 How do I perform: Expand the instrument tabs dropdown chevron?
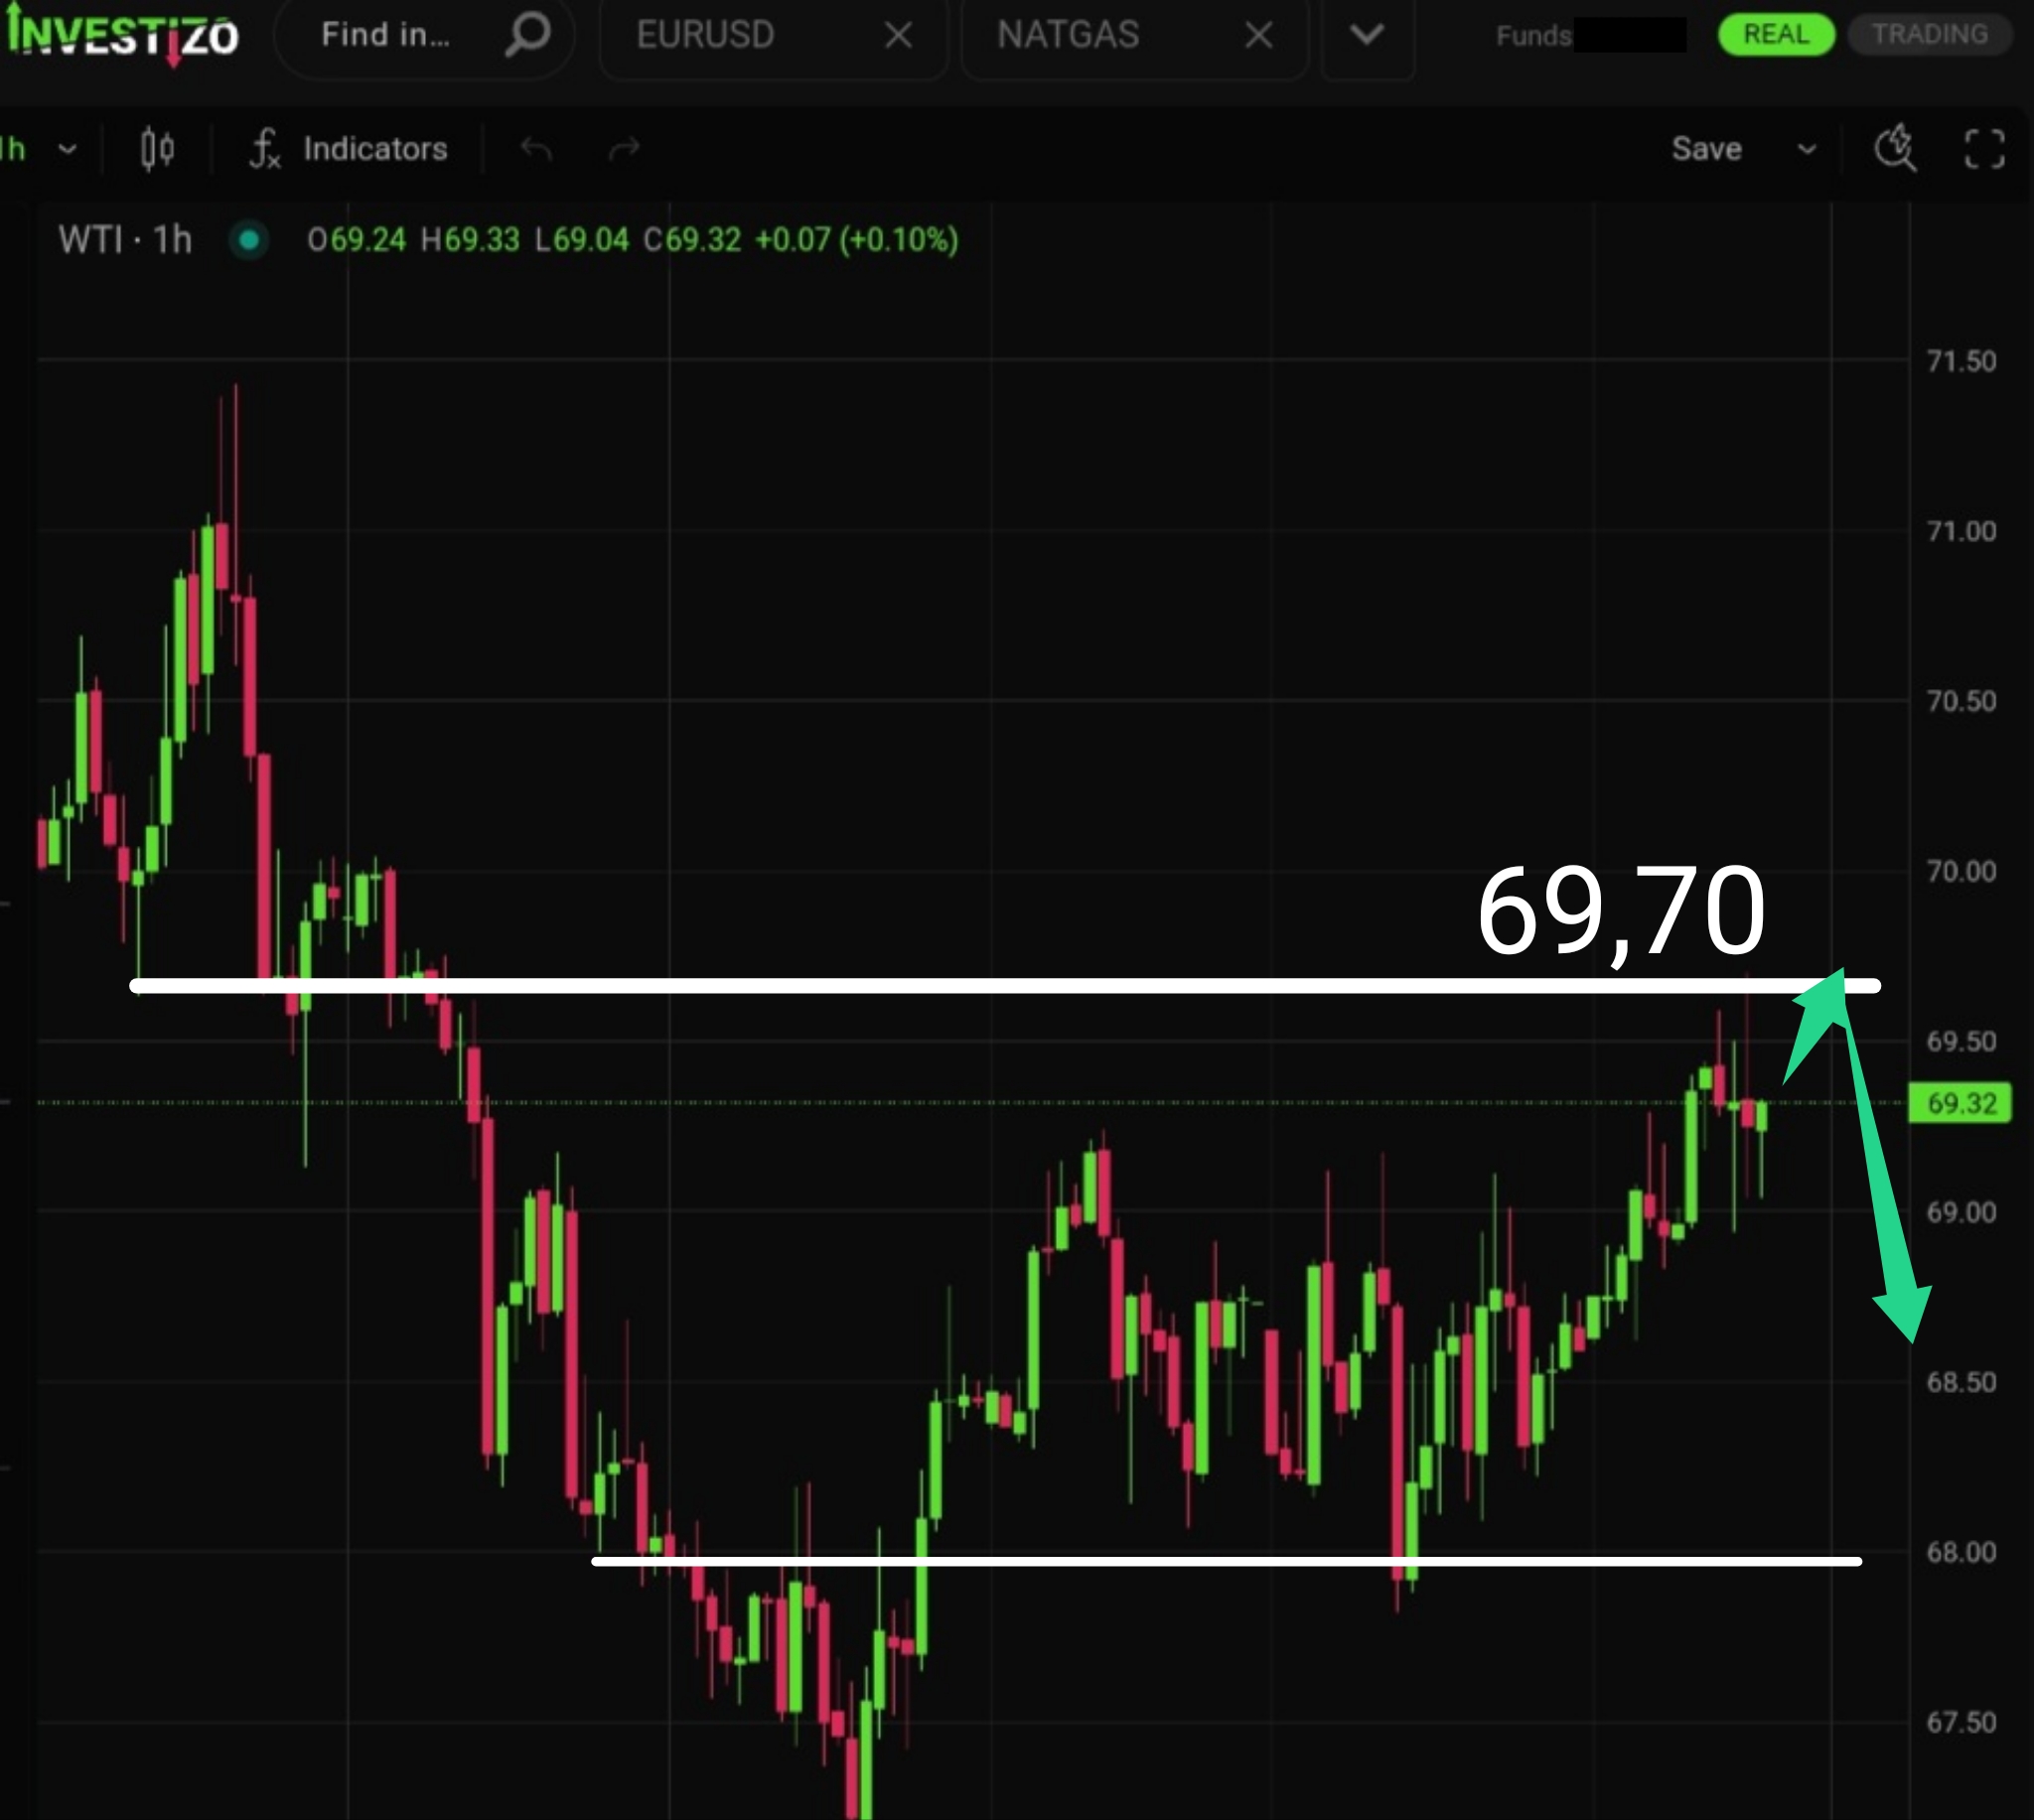[1367, 36]
